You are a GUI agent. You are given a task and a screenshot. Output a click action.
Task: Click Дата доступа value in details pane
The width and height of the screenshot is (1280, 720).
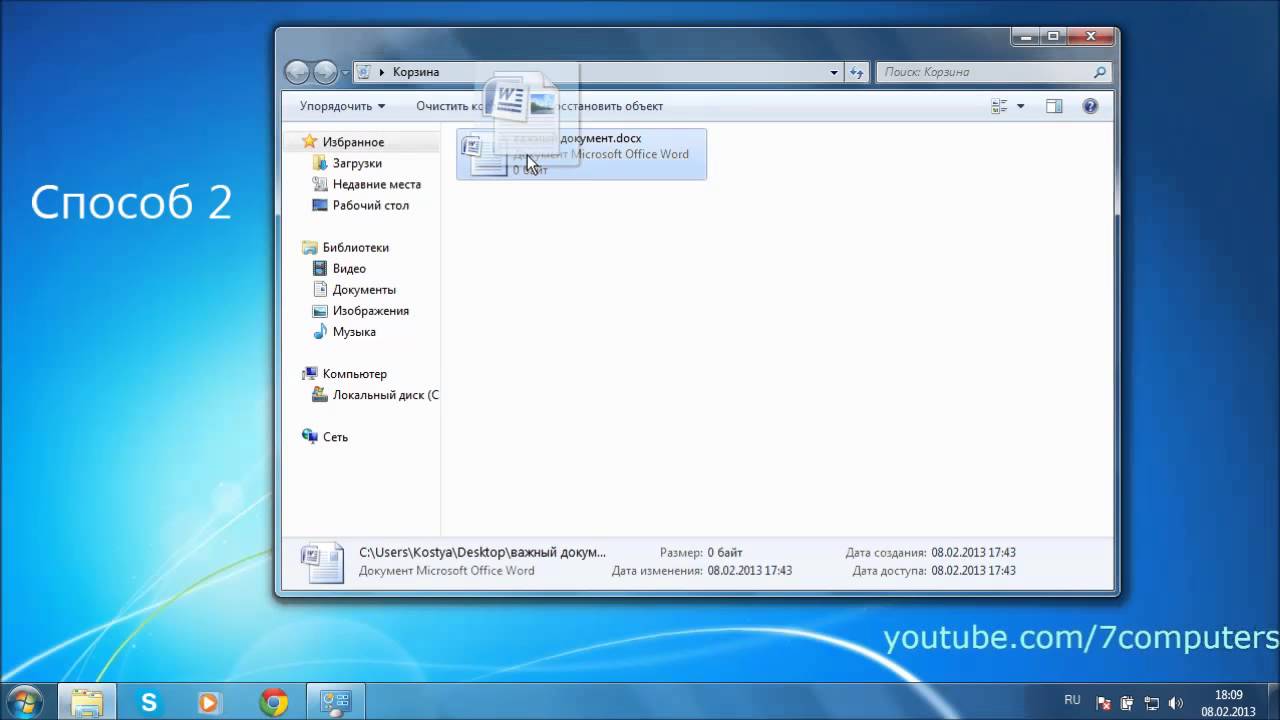973,571
